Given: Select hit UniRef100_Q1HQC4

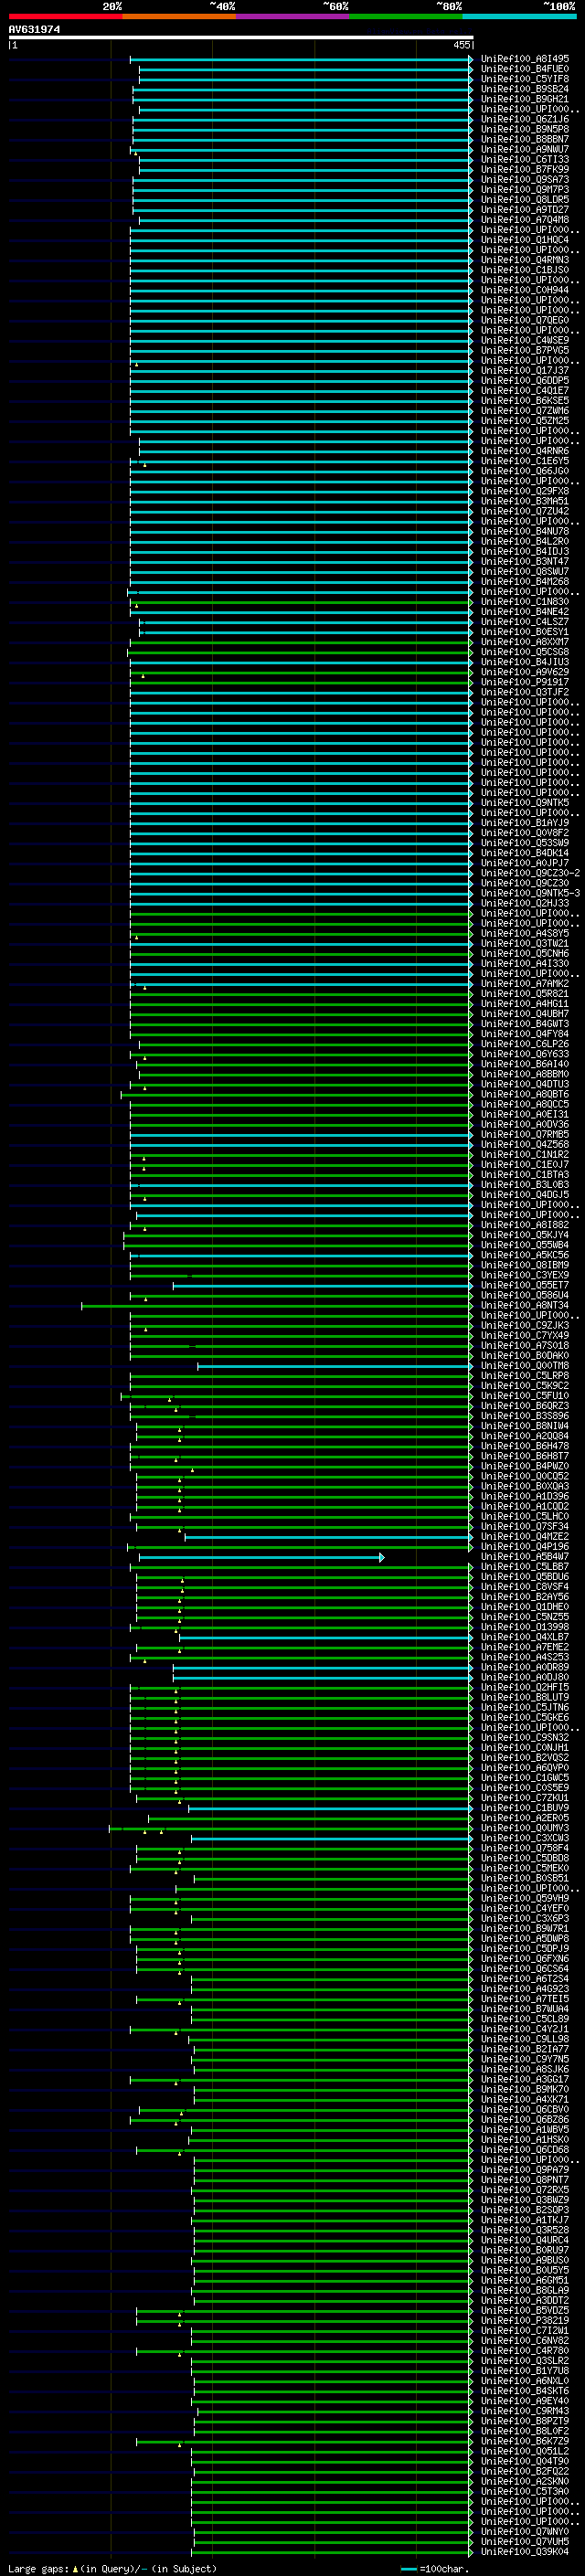Looking at the screenshot, I should 525,240.
